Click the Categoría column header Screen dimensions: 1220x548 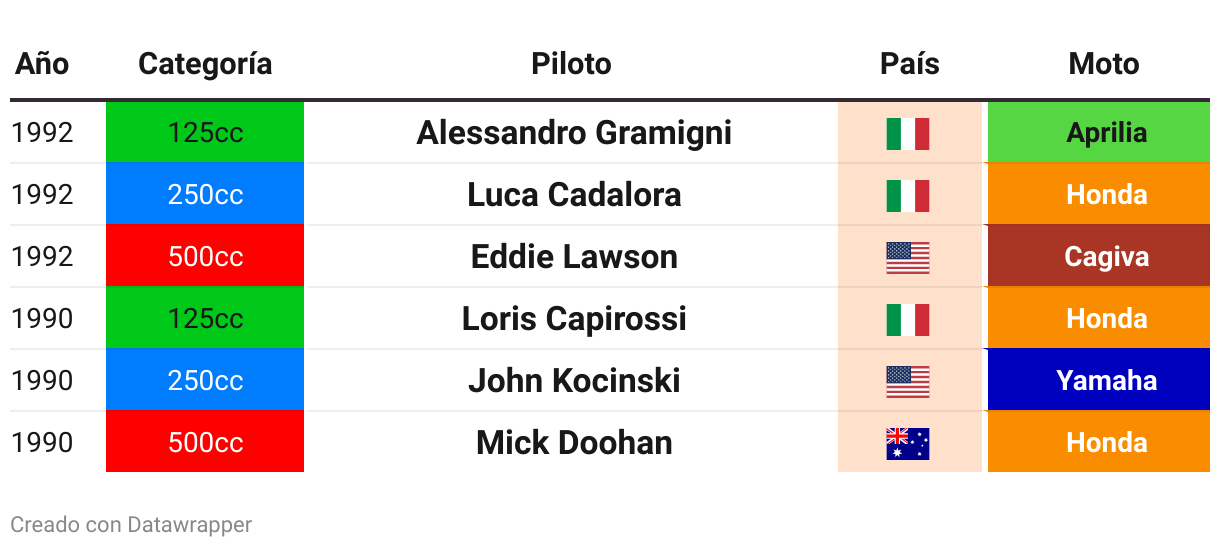tap(205, 64)
